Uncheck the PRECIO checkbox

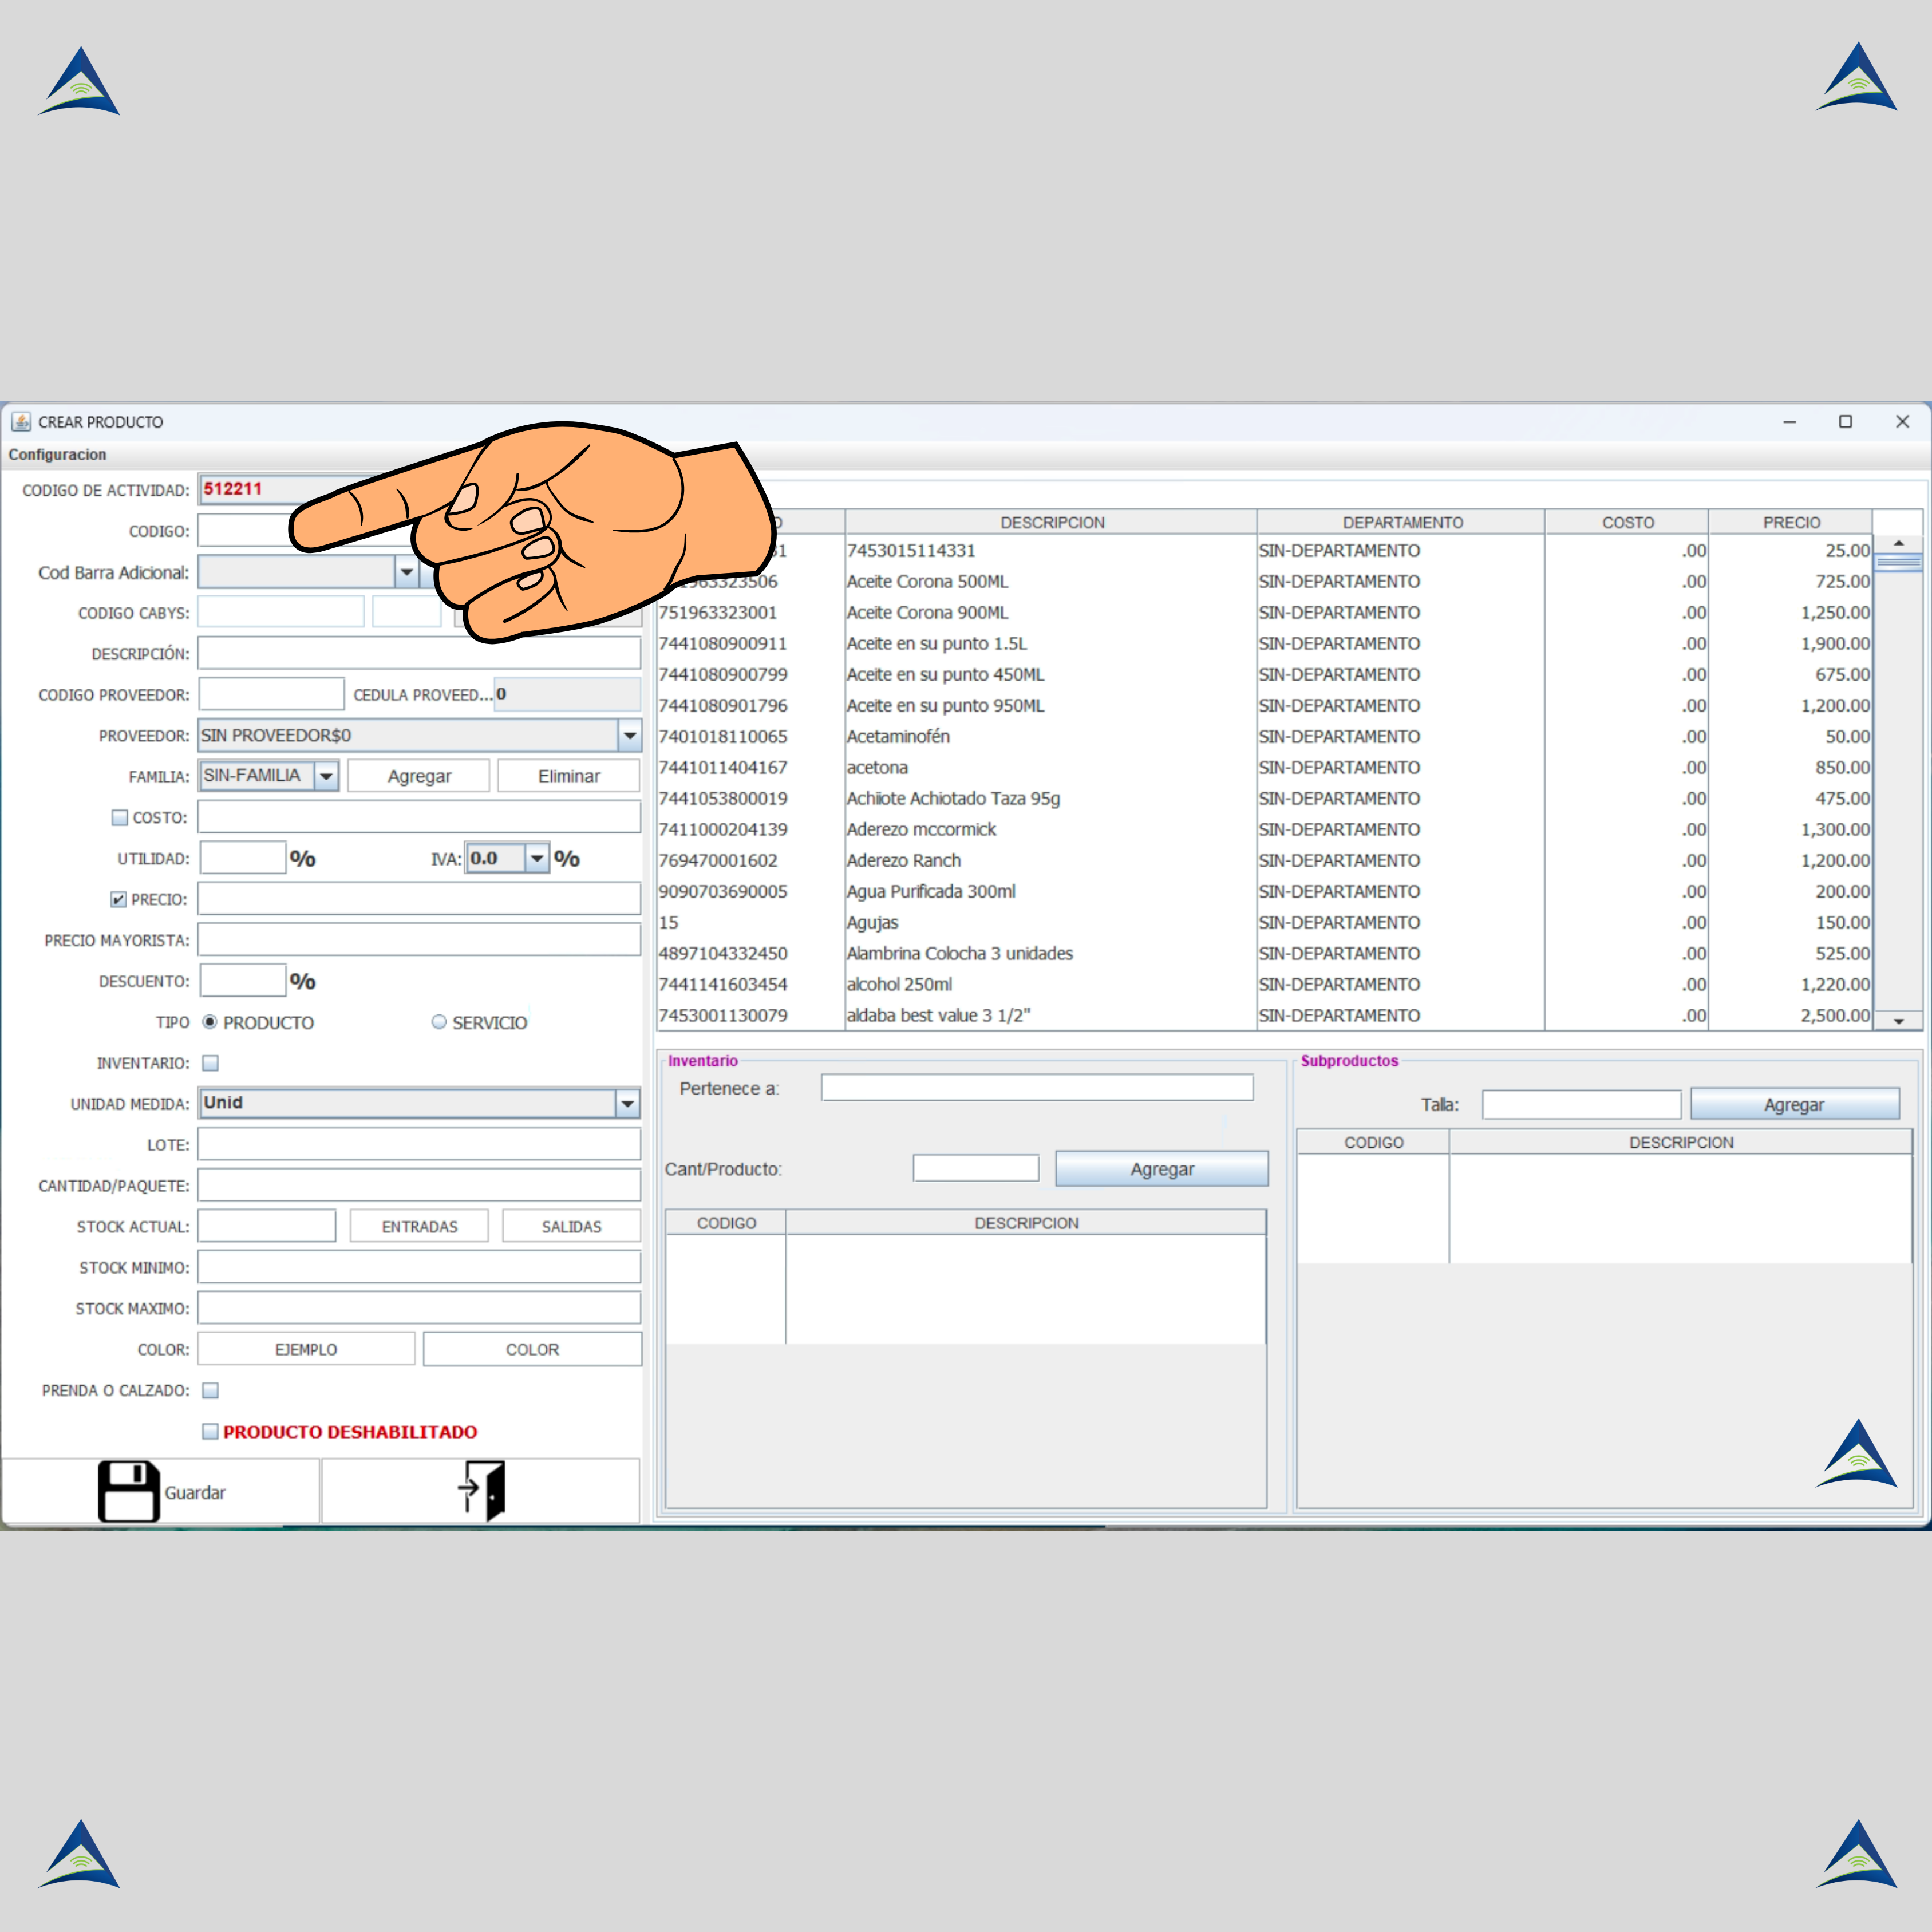click(118, 899)
